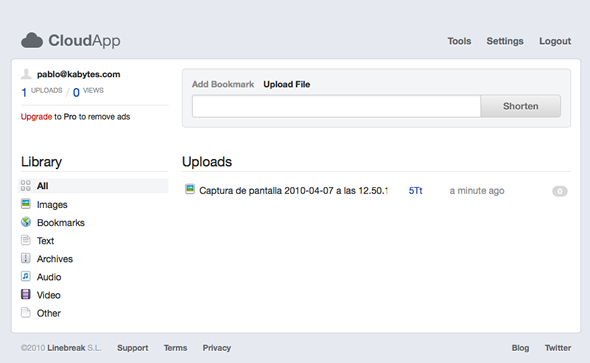Click the Audio music note icon
Image resolution: width=590 pixels, height=363 pixels.
(x=26, y=276)
